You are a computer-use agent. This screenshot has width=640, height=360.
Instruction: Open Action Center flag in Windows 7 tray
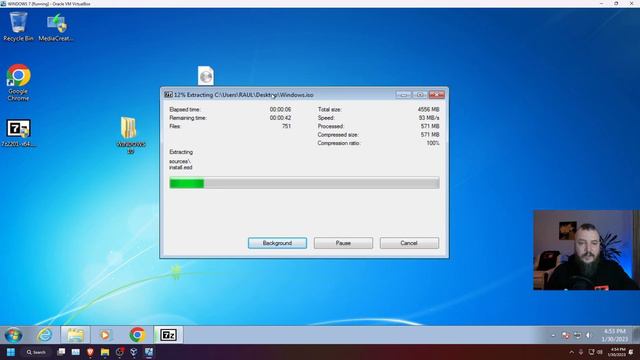point(565,336)
